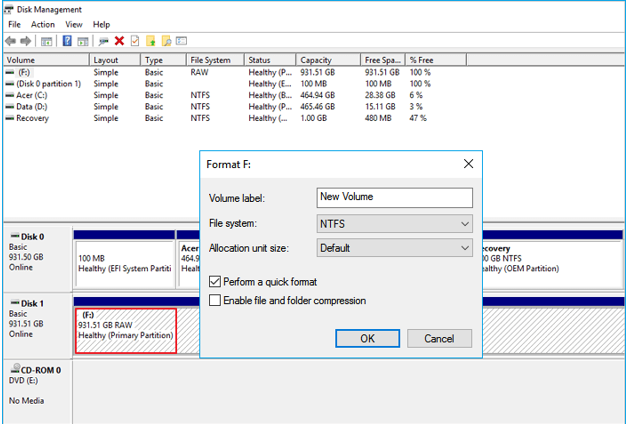Image resolution: width=627 pixels, height=424 pixels.
Task: Open the Help menu
Action: [101, 24]
